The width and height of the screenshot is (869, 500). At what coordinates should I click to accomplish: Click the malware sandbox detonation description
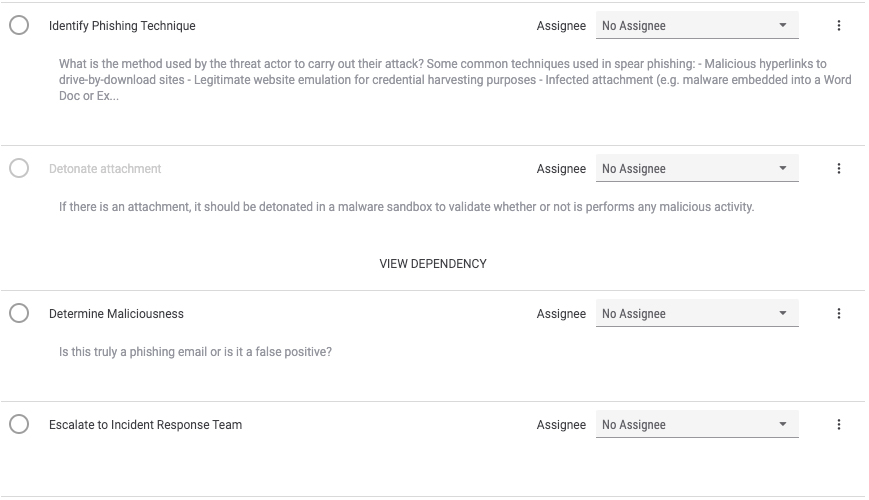(406, 207)
